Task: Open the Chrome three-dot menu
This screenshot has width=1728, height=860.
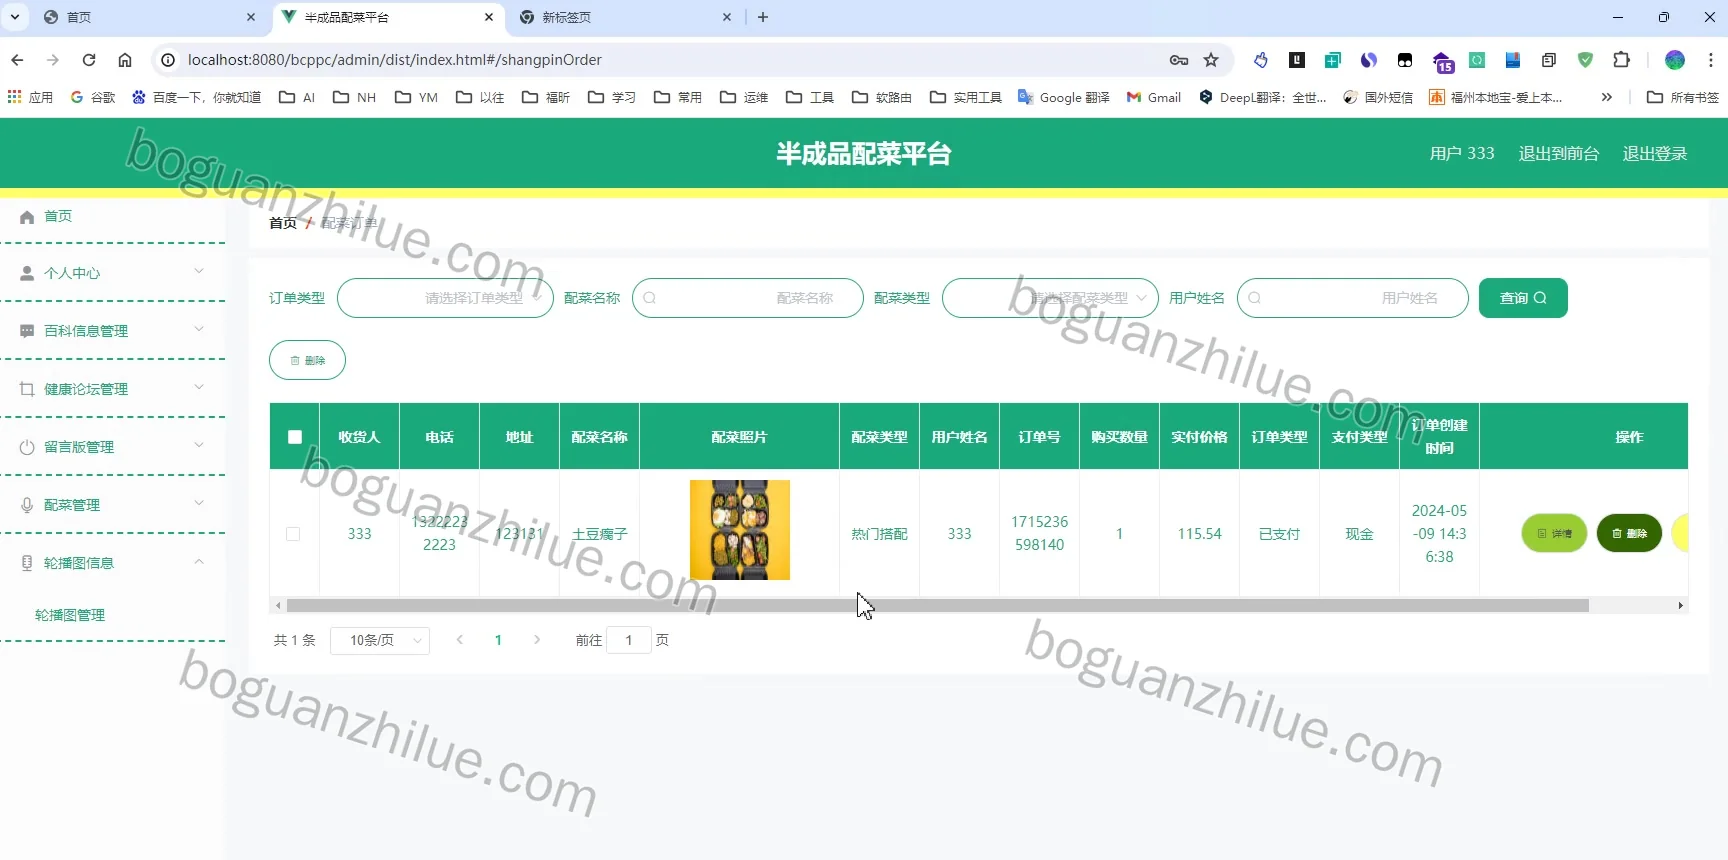Action: click(1711, 60)
